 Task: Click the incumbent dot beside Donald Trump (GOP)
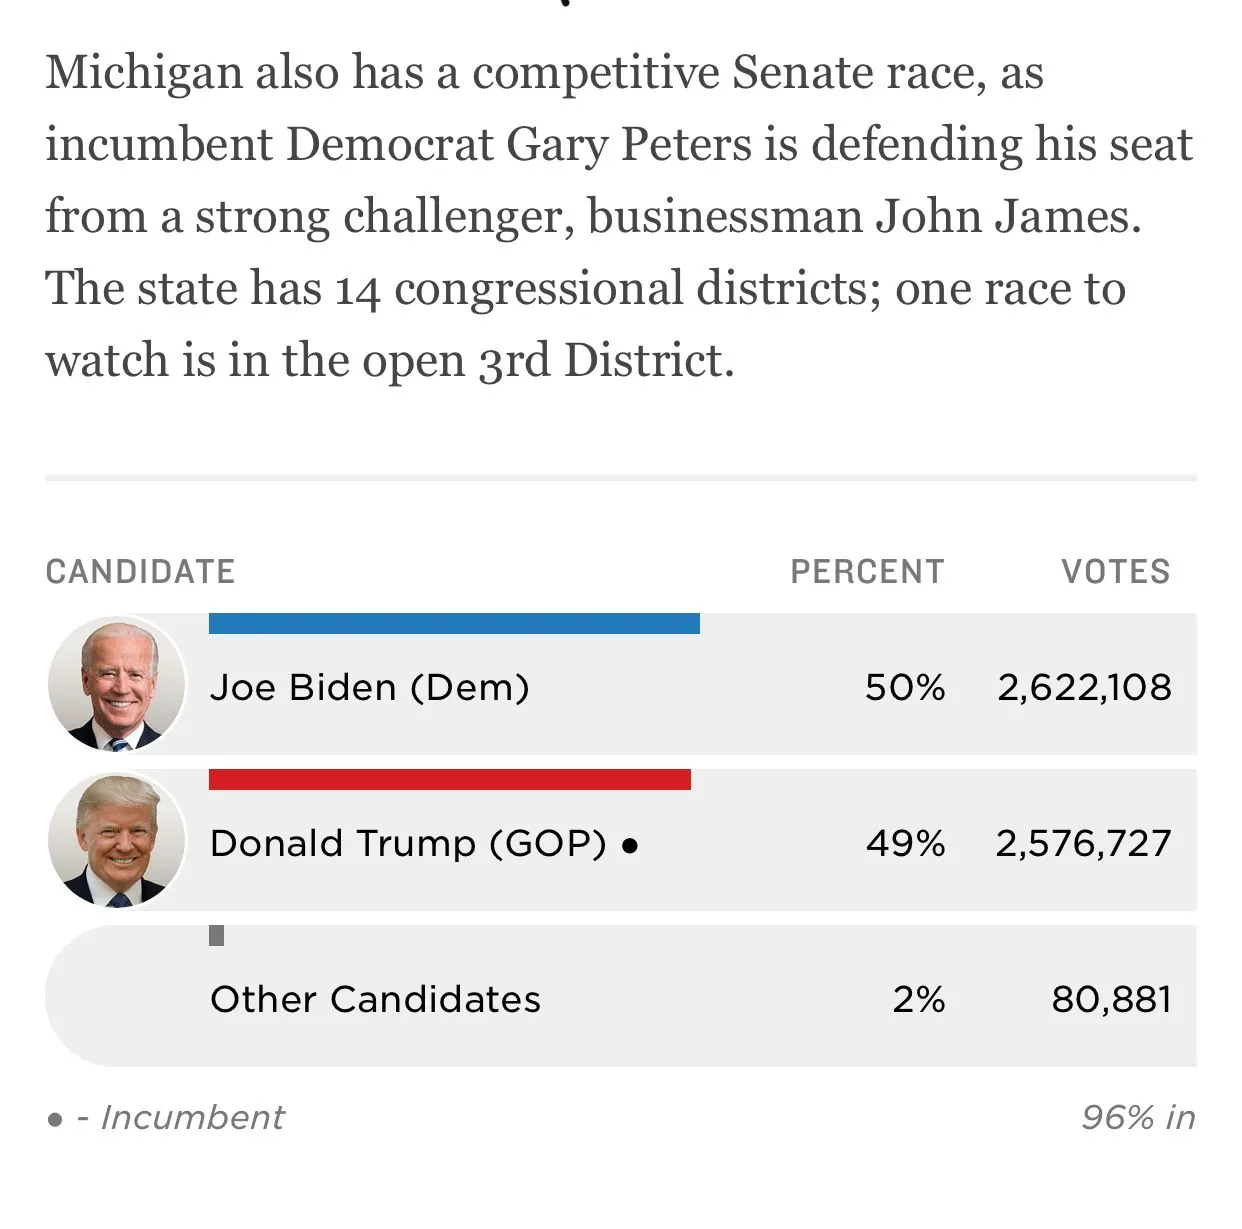click(x=629, y=845)
